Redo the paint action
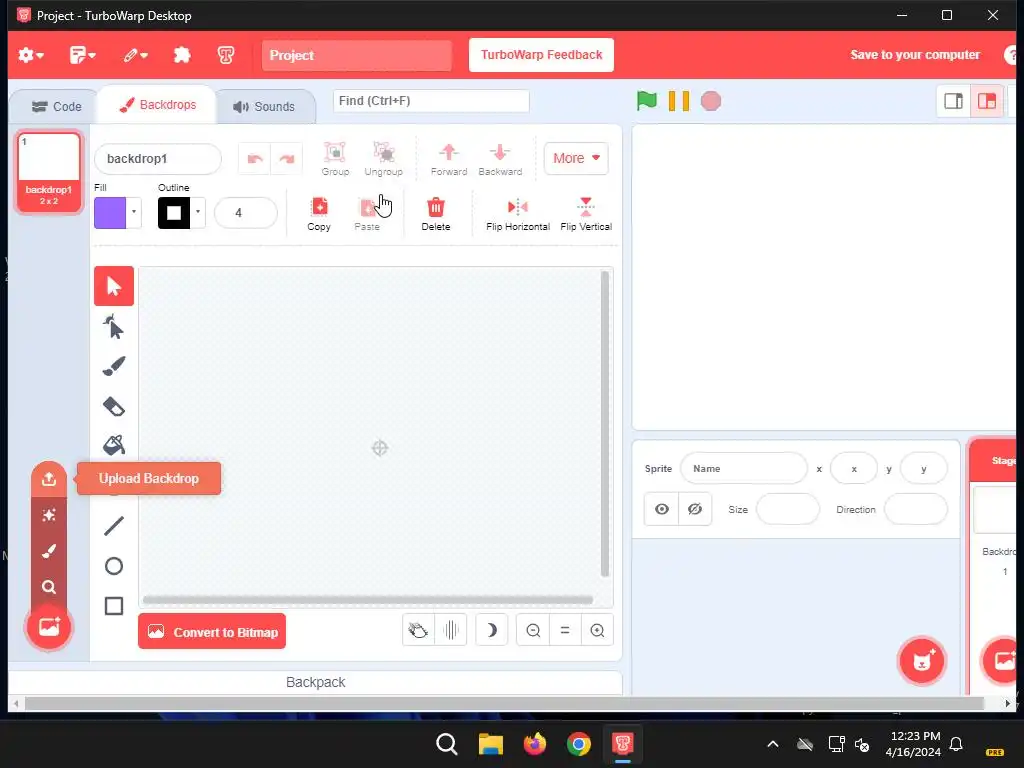Viewport: 1024px width, 768px height. point(287,159)
